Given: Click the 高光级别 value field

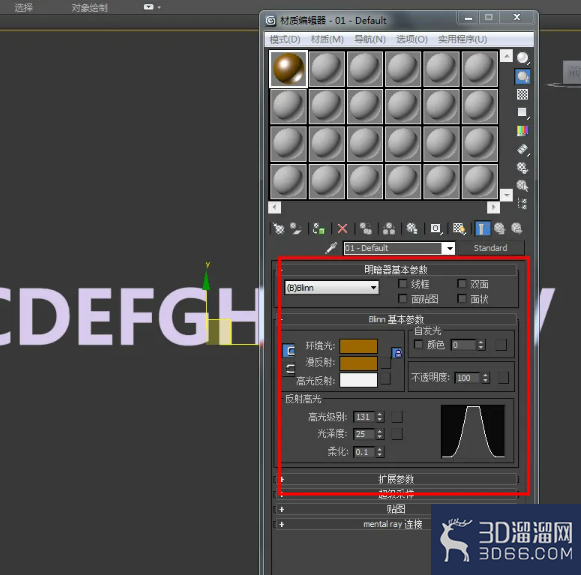Looking at the screenshot, I should pos(364,417).
